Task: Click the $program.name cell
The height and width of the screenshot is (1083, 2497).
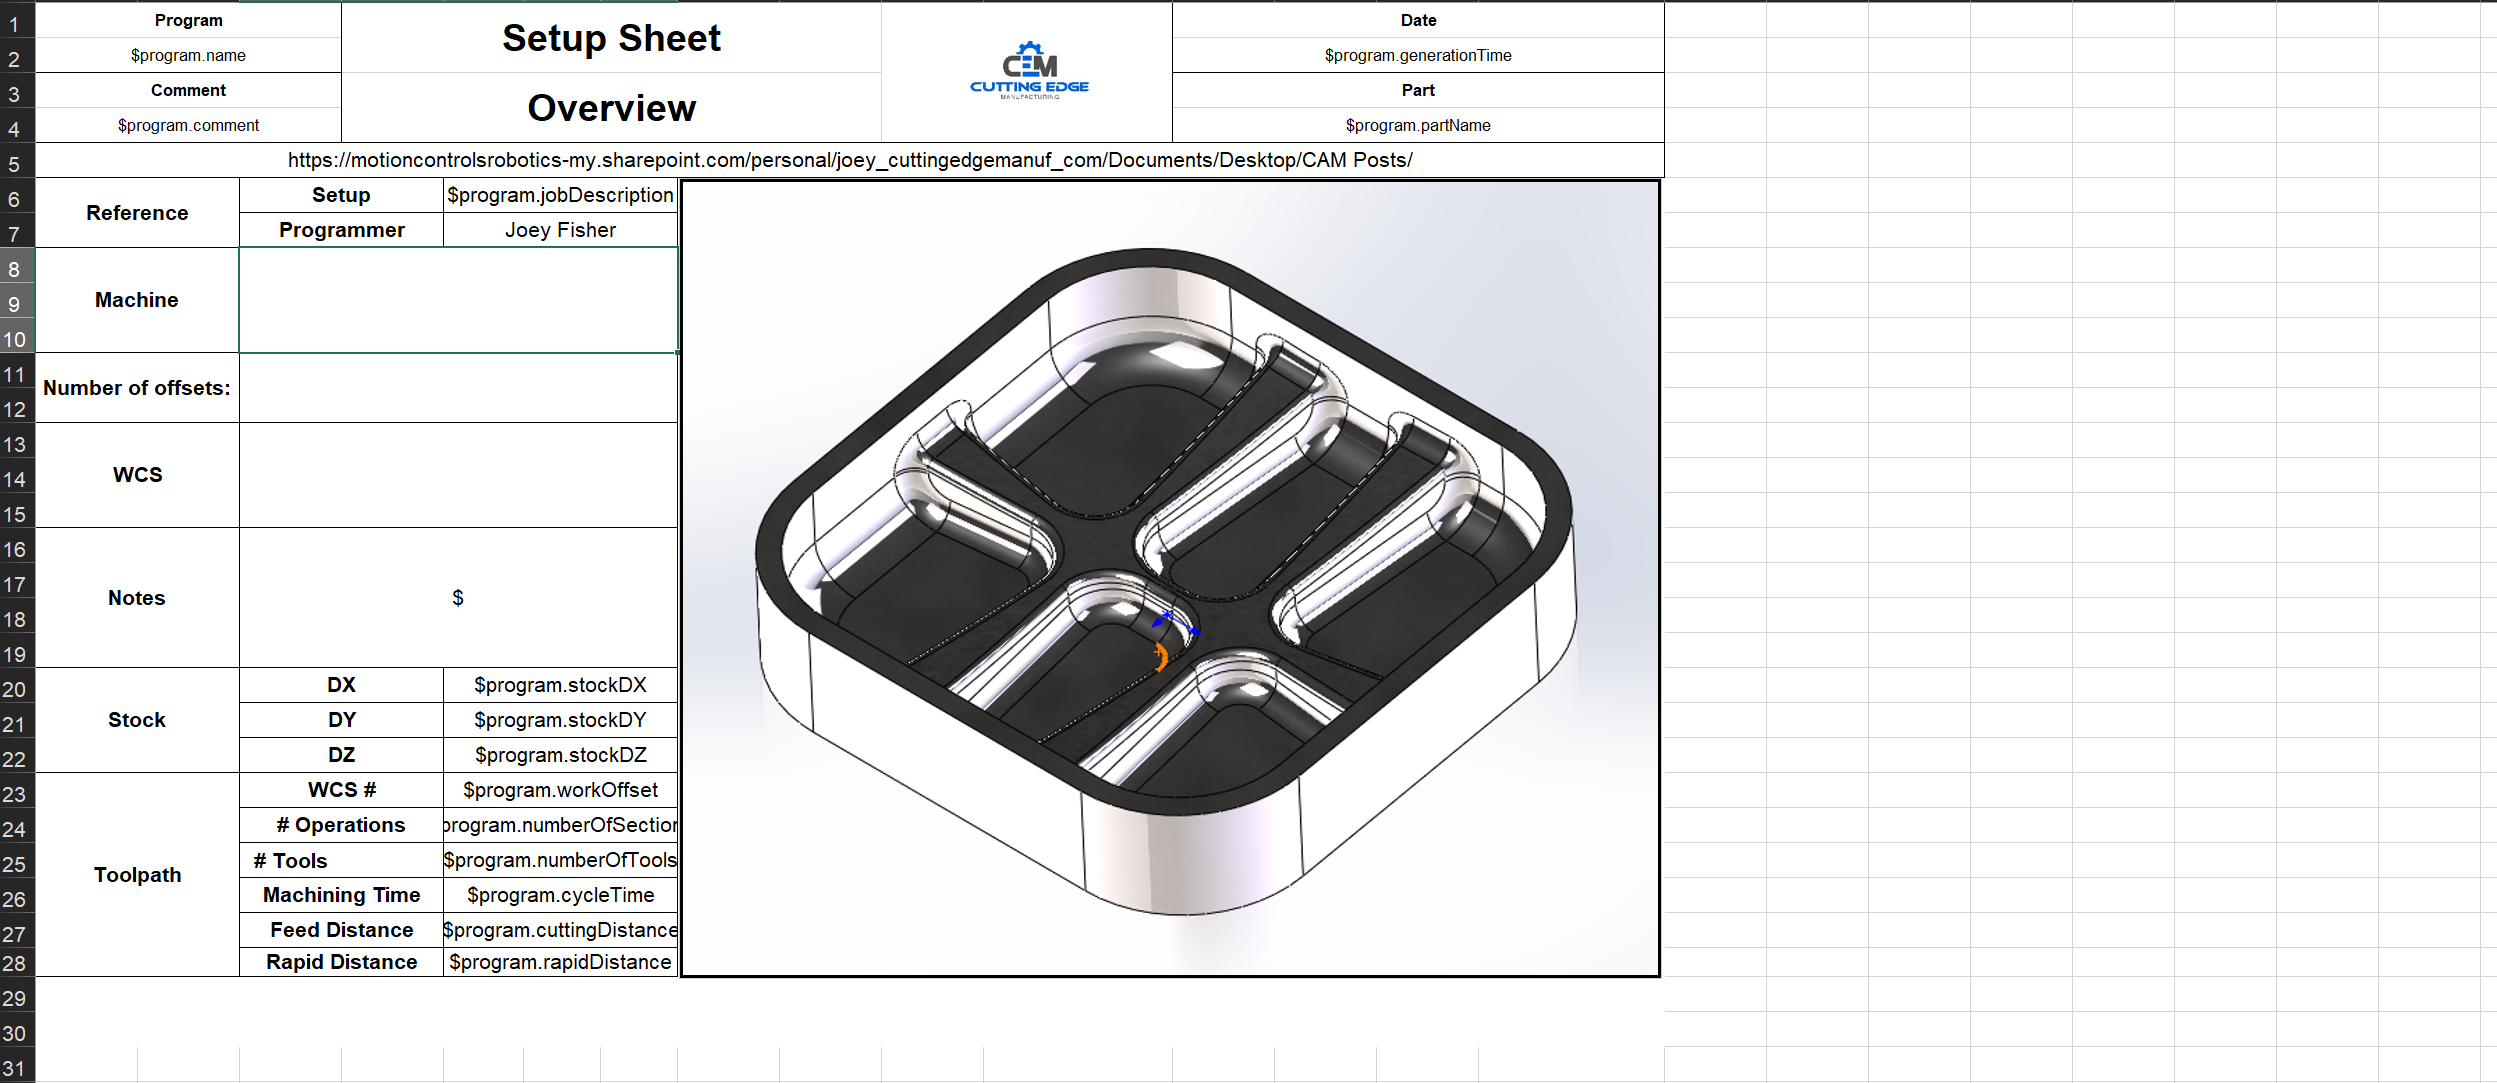Action: point(188,55)
